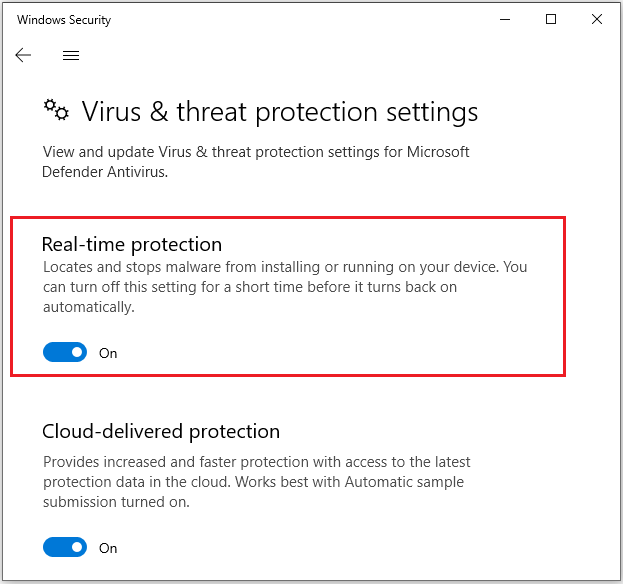Open the hamburger navigation menu
The width and height of the screenshot is (623, 584).
click(x=71, y=56)
